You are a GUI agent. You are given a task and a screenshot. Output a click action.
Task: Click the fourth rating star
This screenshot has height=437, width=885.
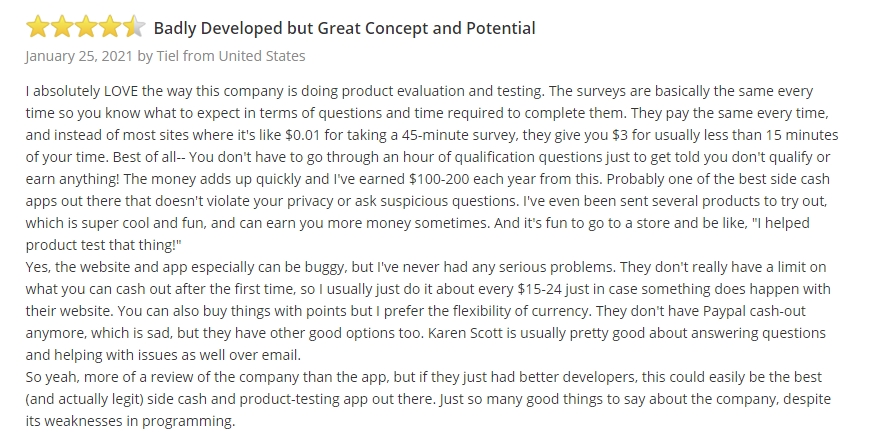(x=110, y=27)
